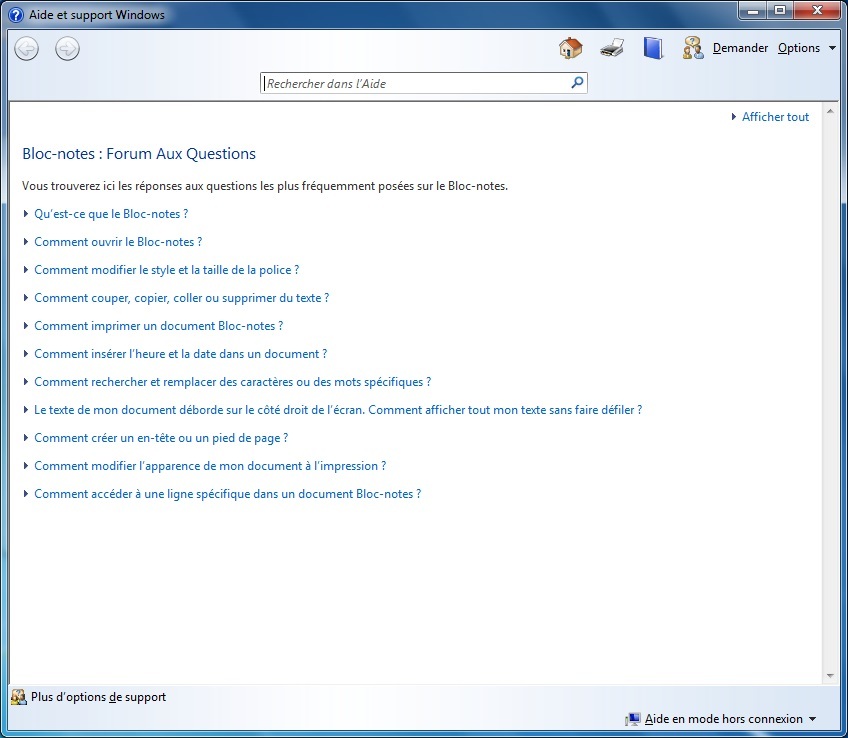
Task: Open the rechercher et remplacer question
Action: [232, 382]
